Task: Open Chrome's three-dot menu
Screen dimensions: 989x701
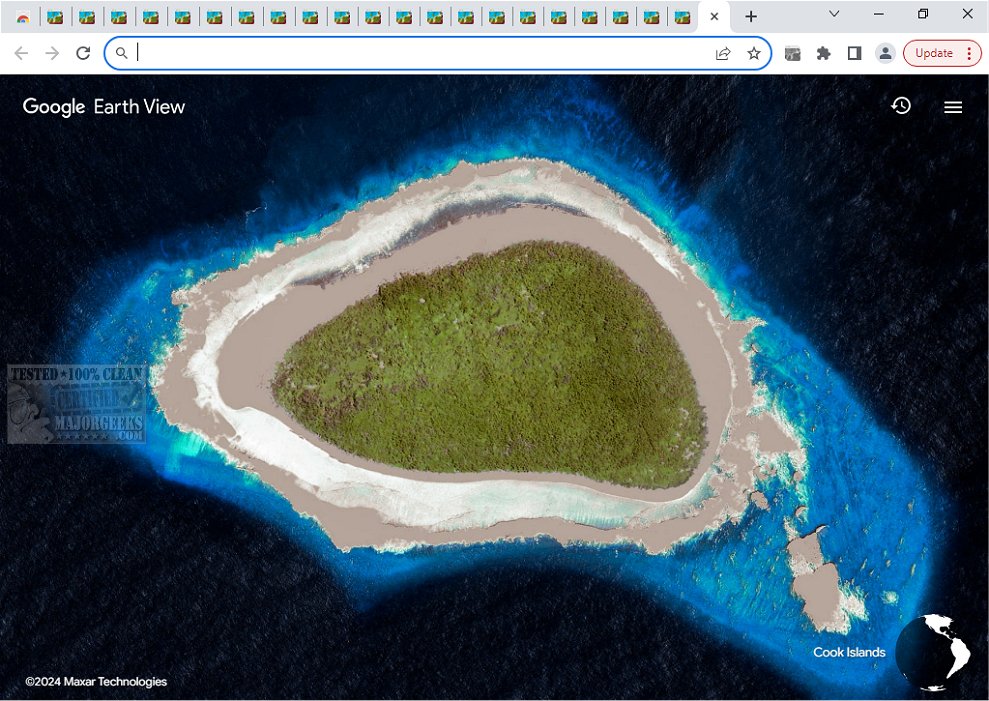Action: click(x=969, y=54)
